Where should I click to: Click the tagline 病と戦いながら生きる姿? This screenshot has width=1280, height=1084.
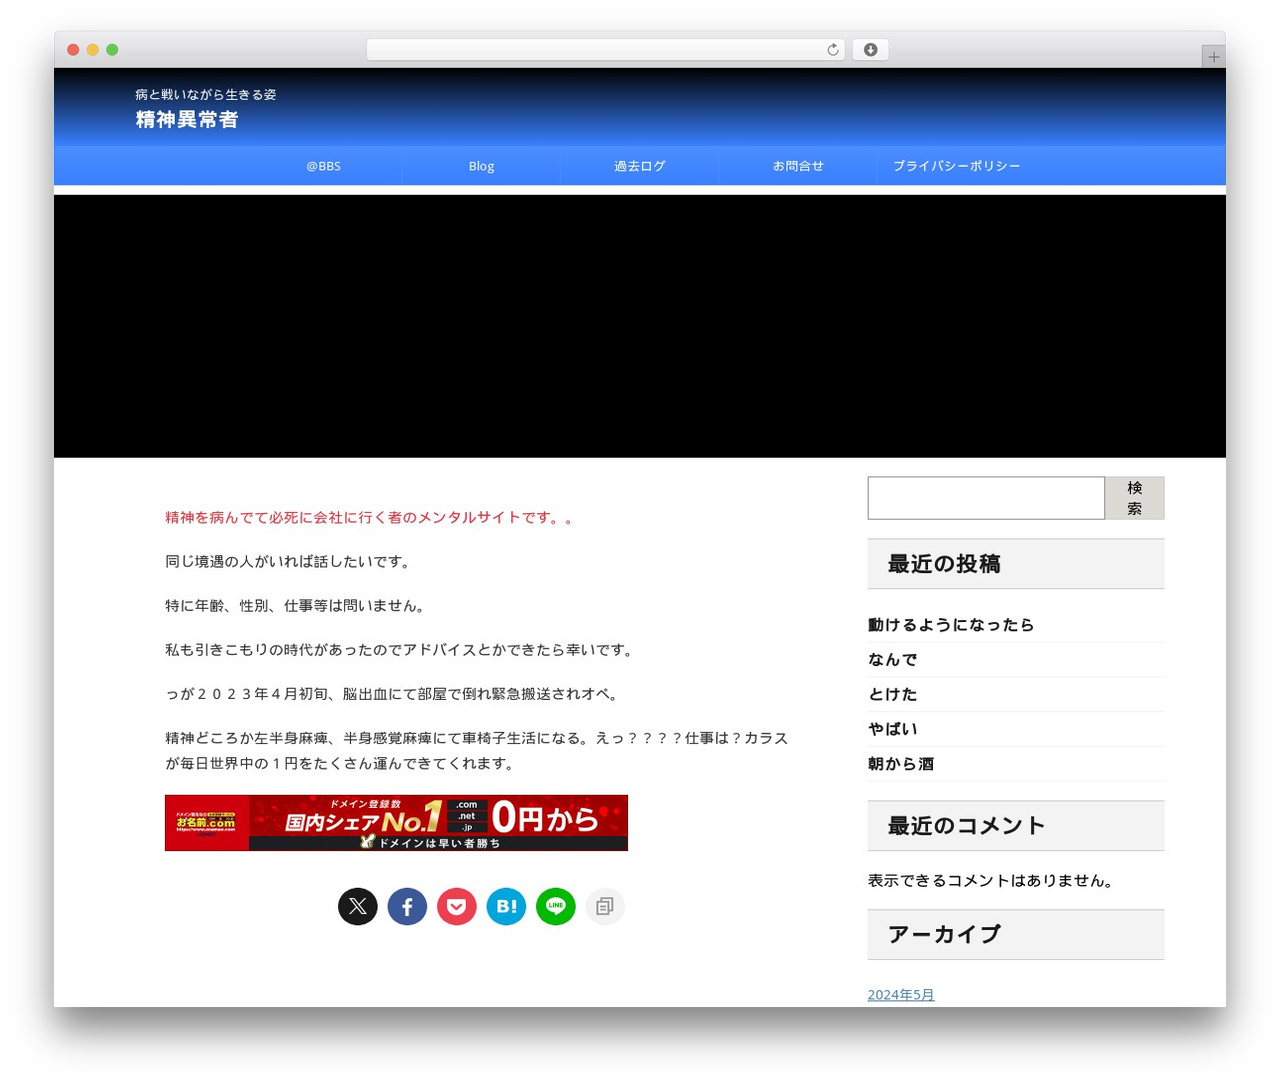point(206,94)
